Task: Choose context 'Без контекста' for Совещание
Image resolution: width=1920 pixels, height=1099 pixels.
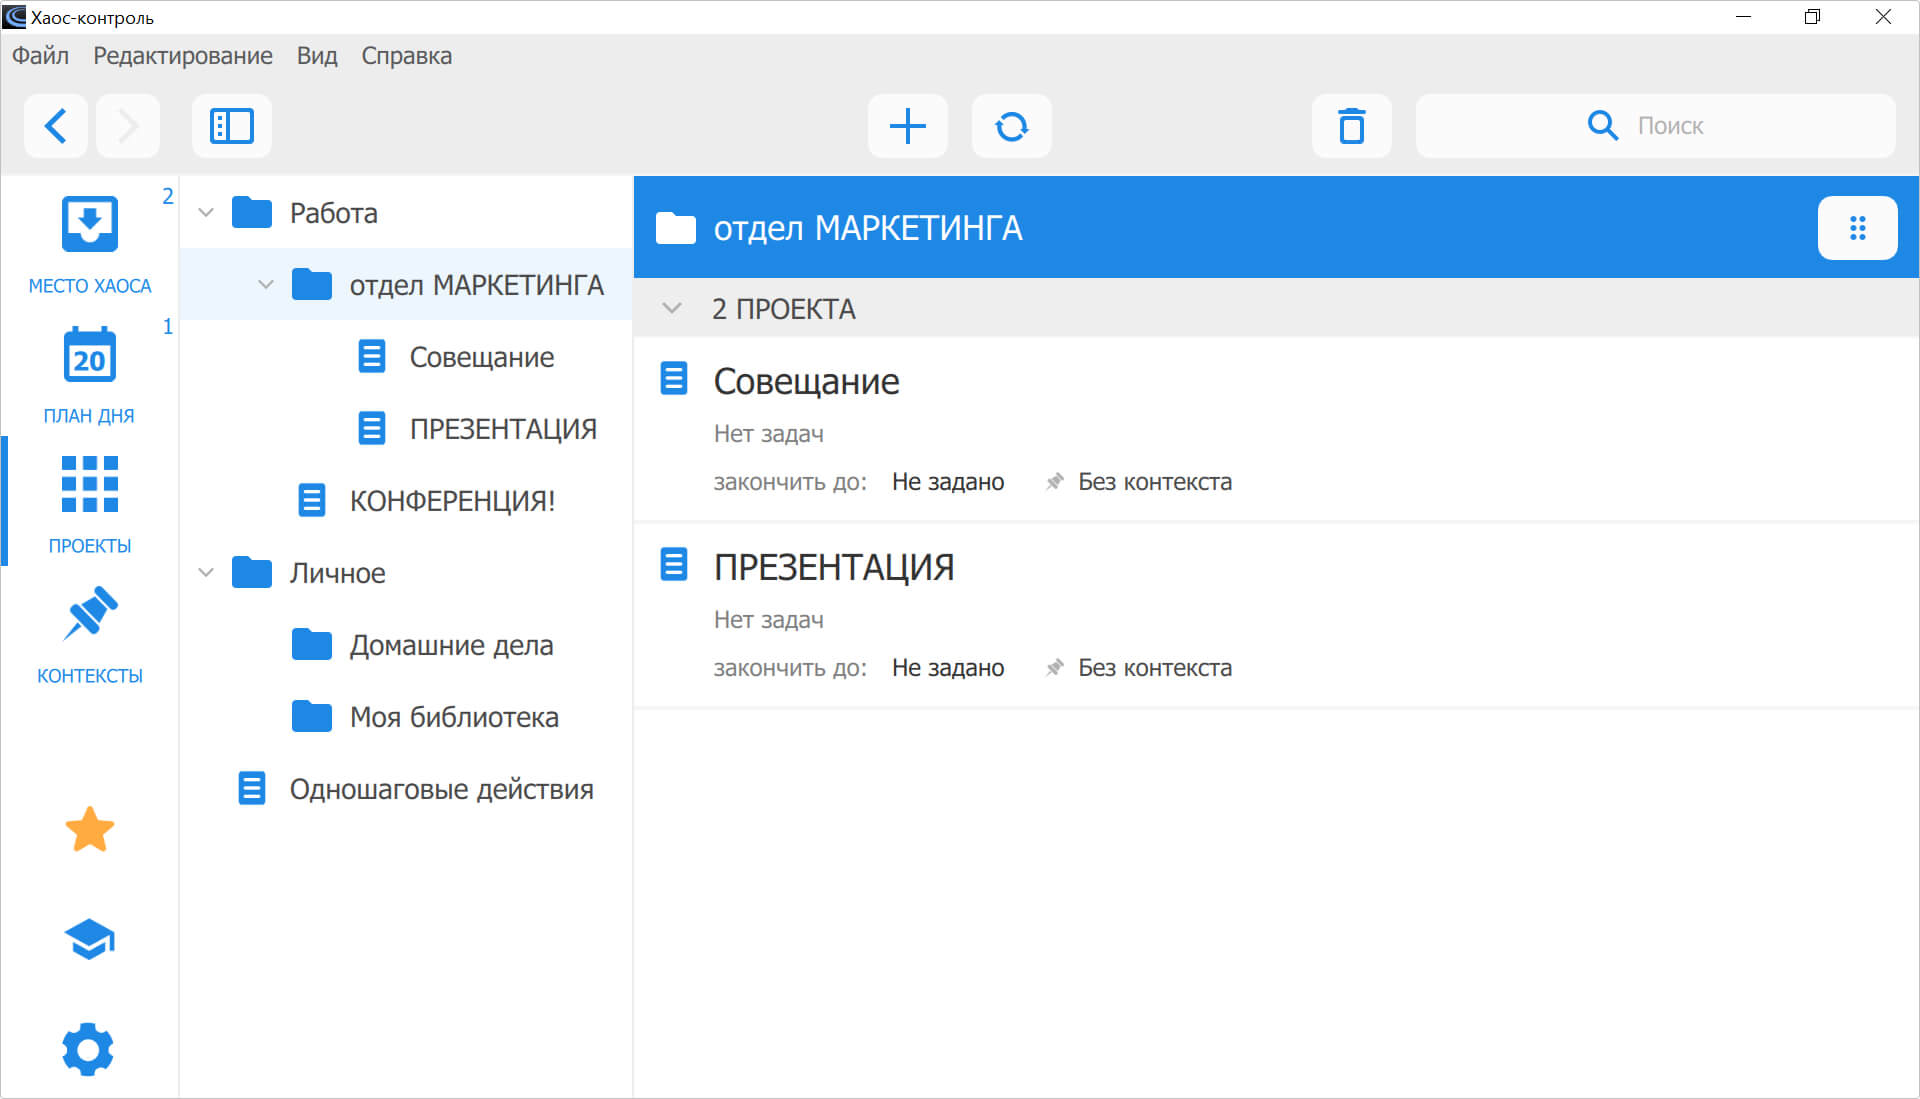Action: point(1155,482)
